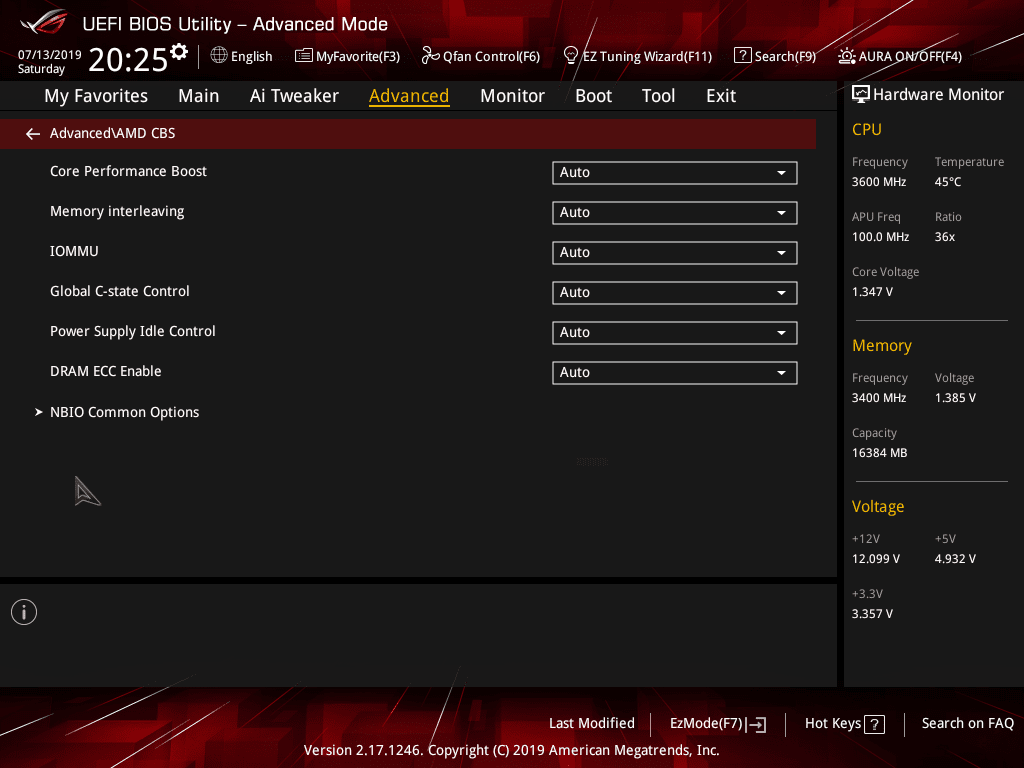Open the clock settings gear icon
1024x768 pixels.
tap(179, 52)
